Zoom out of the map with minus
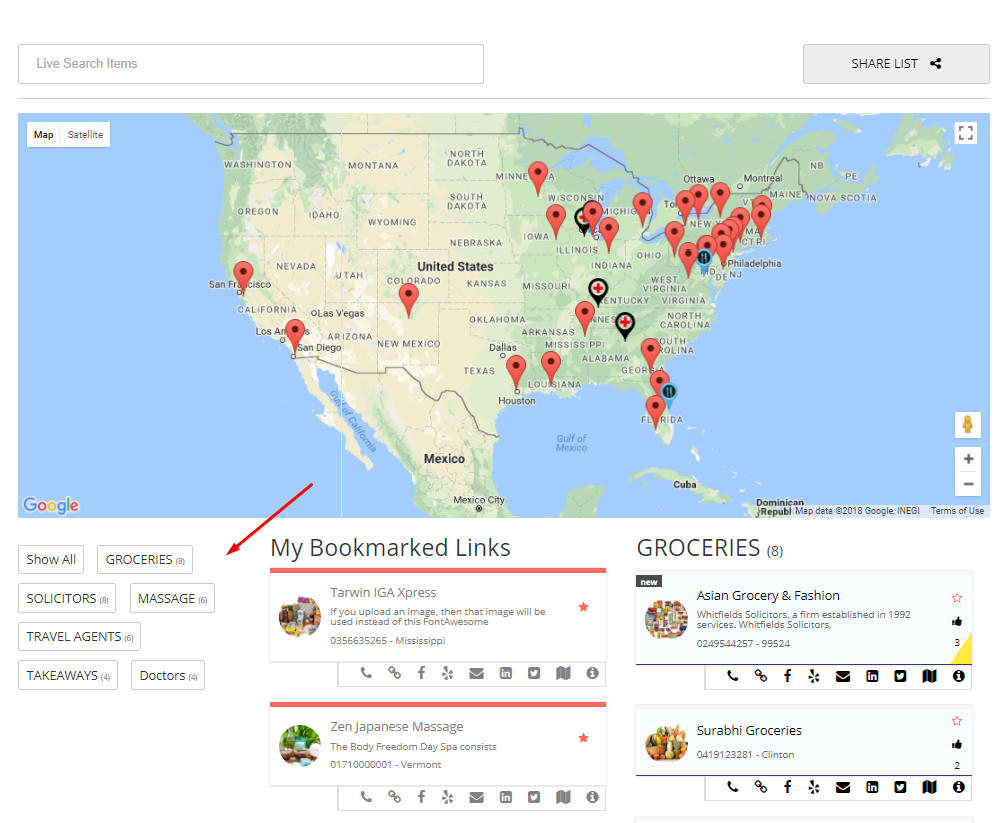Image resolution: width=1003 pixels, height=823 pixels. click(968, 484)
